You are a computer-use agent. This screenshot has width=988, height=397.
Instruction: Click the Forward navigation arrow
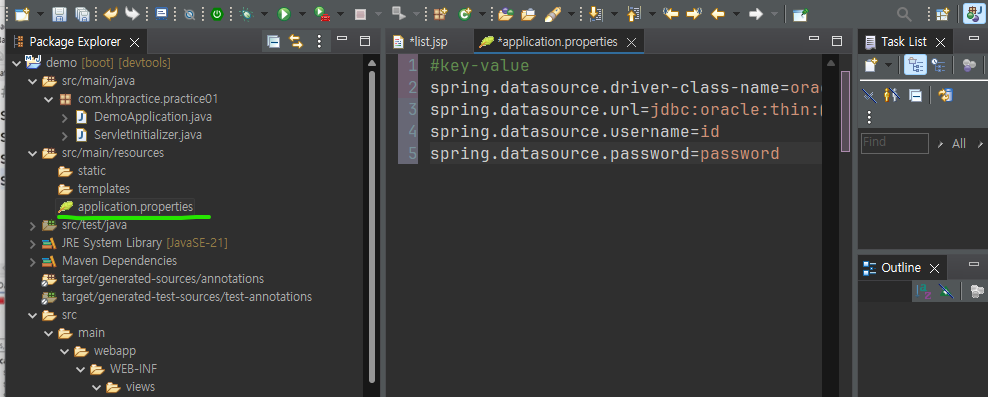pos(756,14)
